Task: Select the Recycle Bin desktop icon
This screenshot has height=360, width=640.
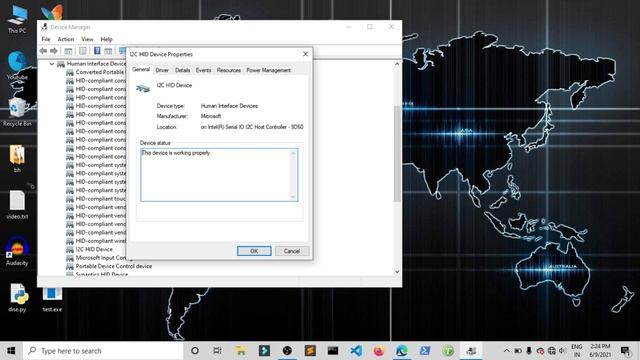Action: coord(17,112)
